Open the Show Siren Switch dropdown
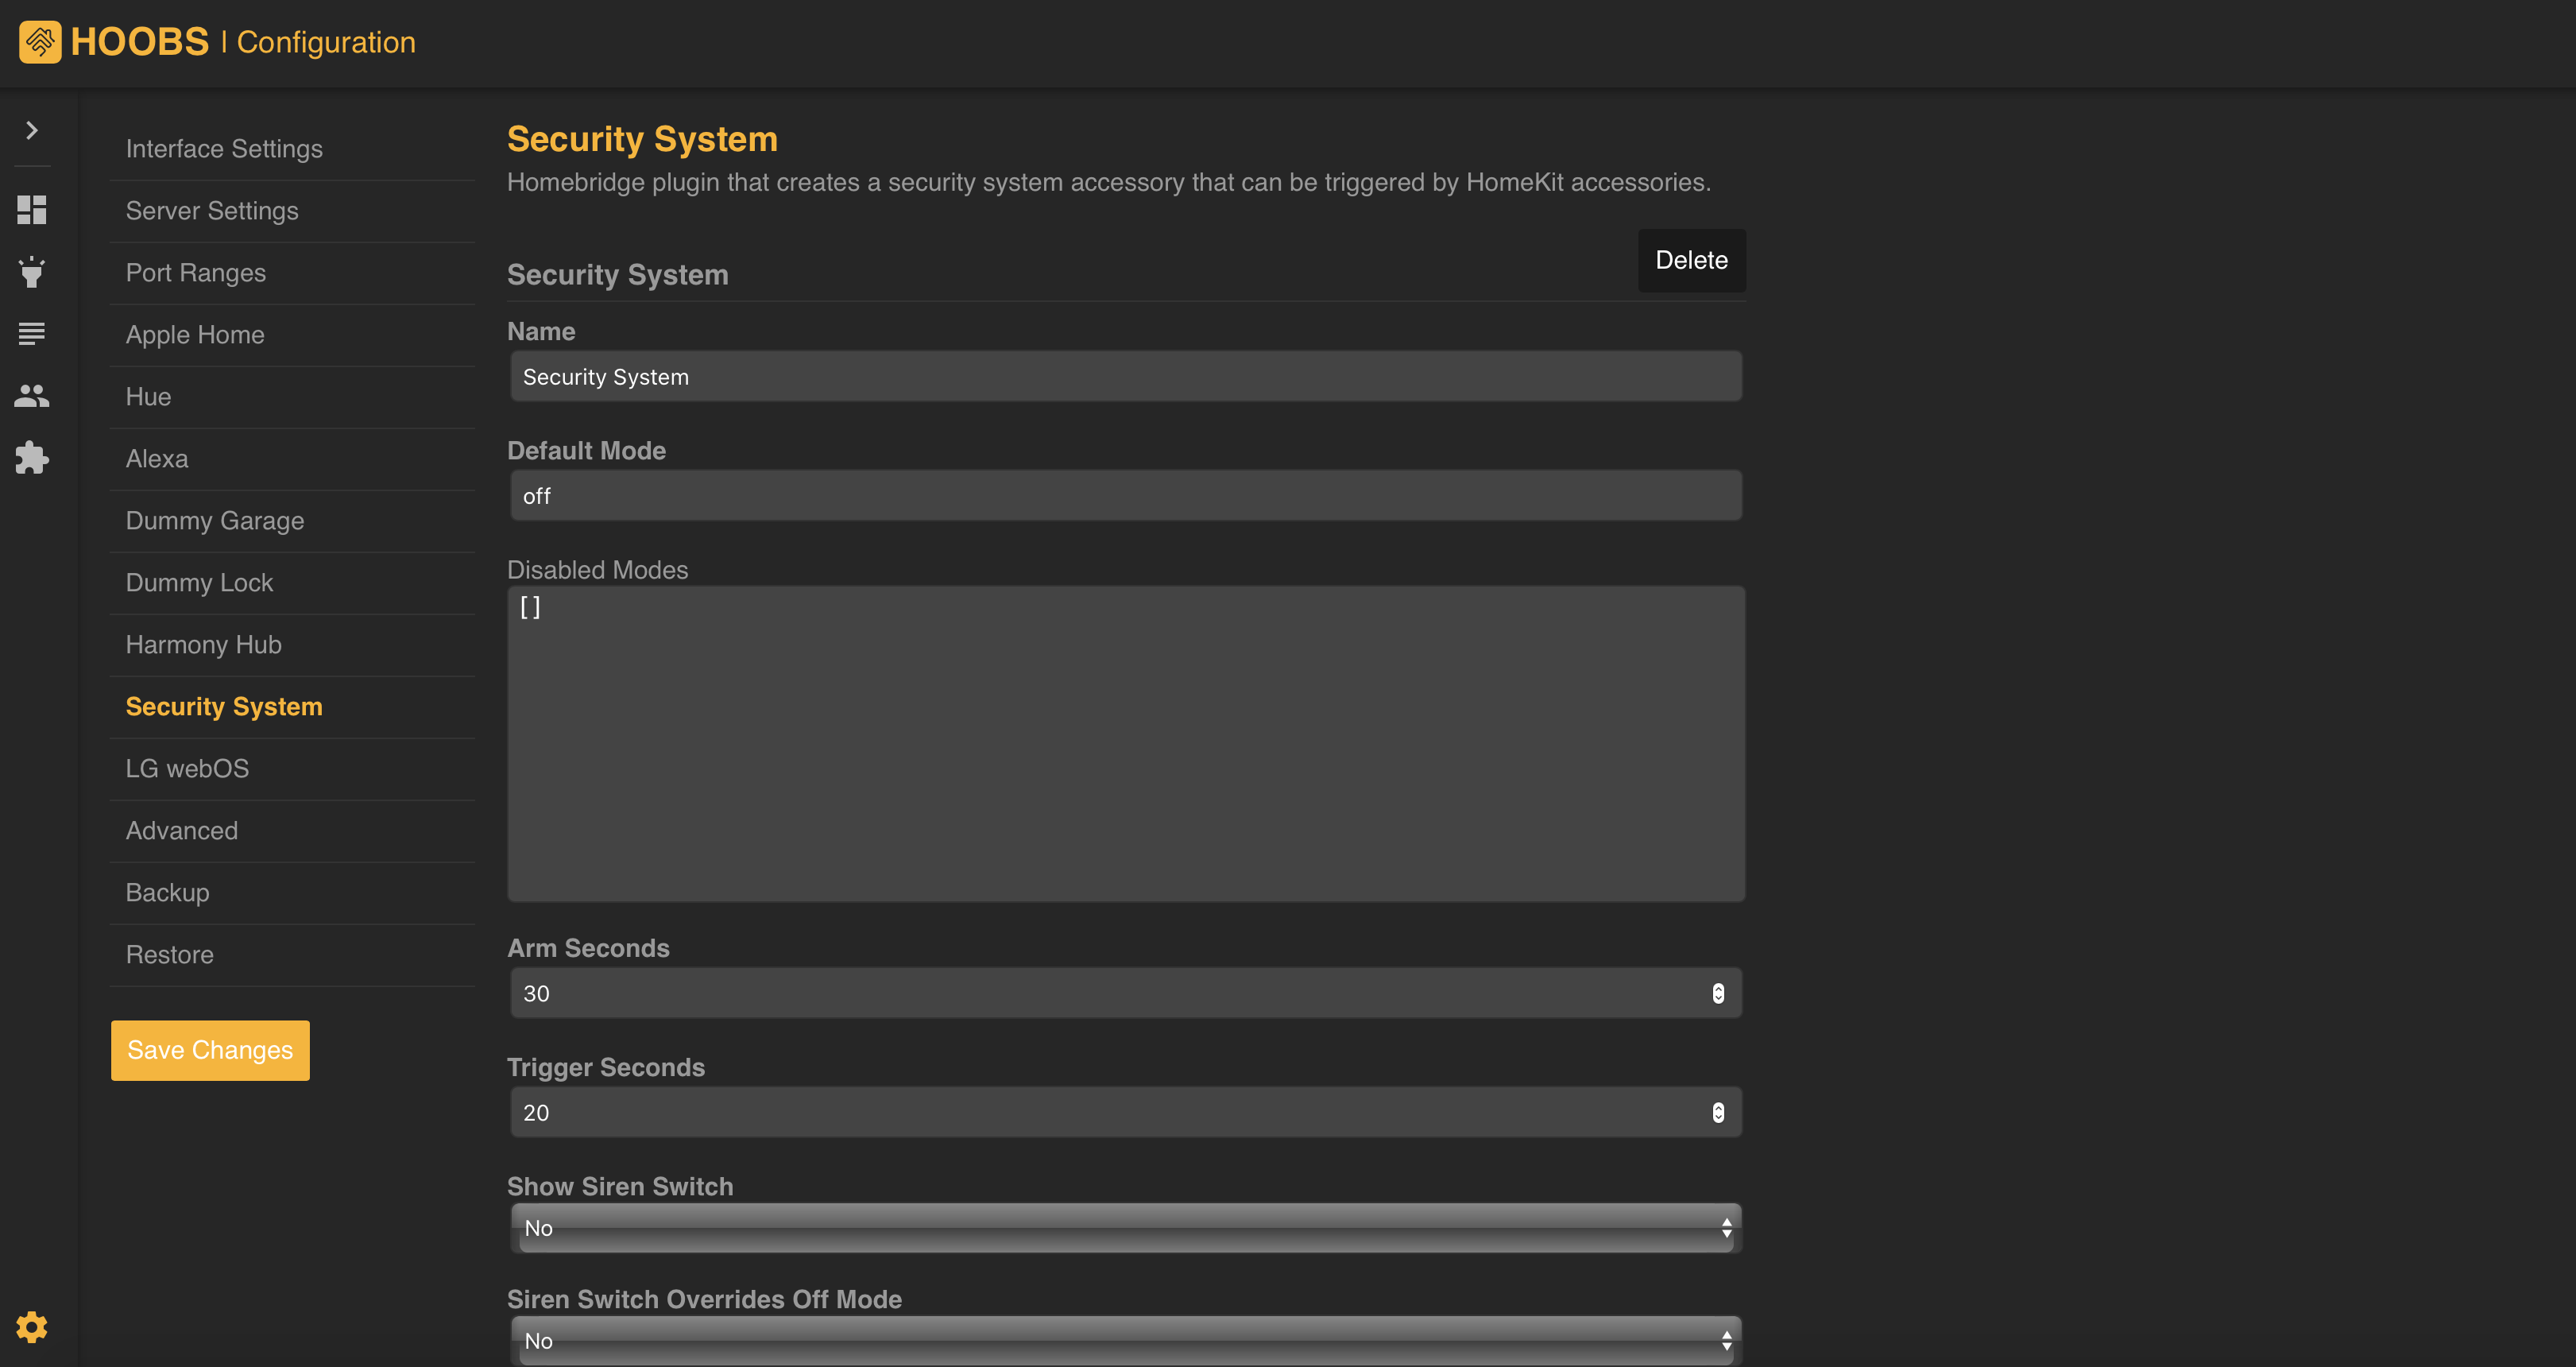Viewport: 2576px width, 1367px height. point(1124,1228)
